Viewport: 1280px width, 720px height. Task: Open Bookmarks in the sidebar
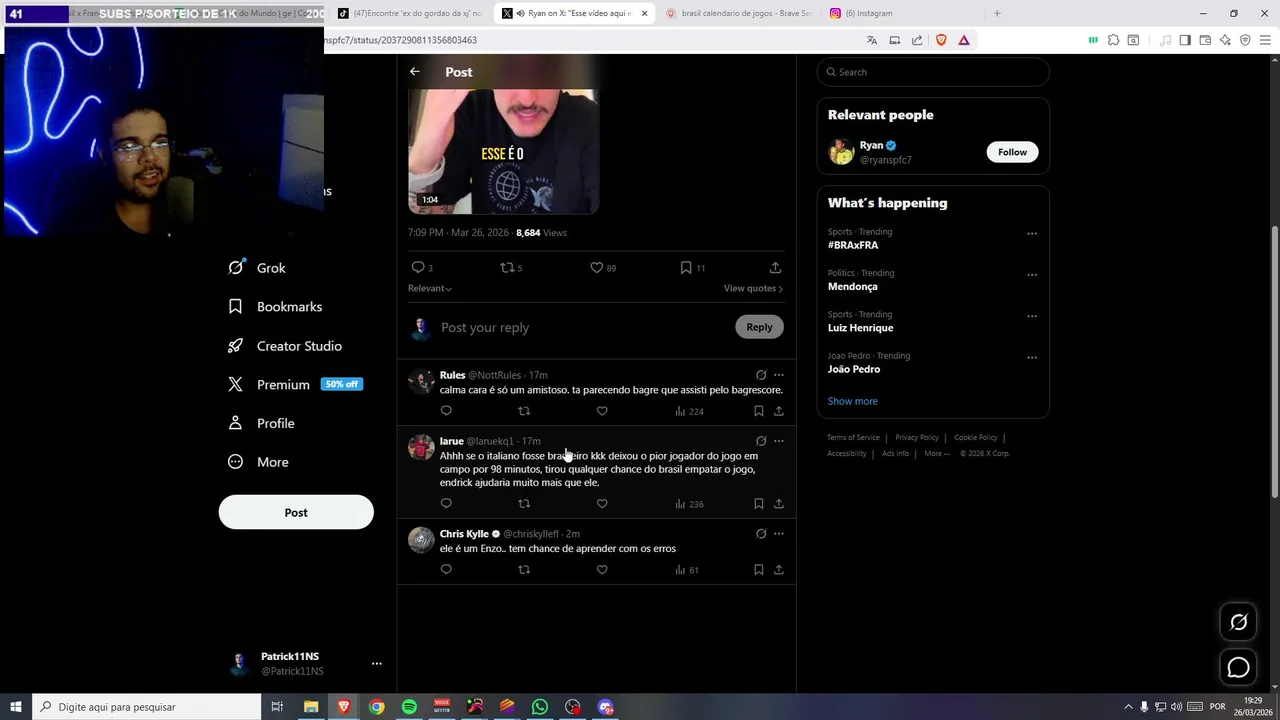point(275,307)
